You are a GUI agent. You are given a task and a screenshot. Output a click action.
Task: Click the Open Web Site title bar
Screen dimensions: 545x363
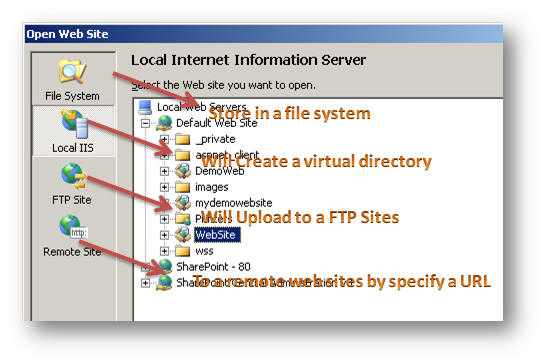click(263, 34)
